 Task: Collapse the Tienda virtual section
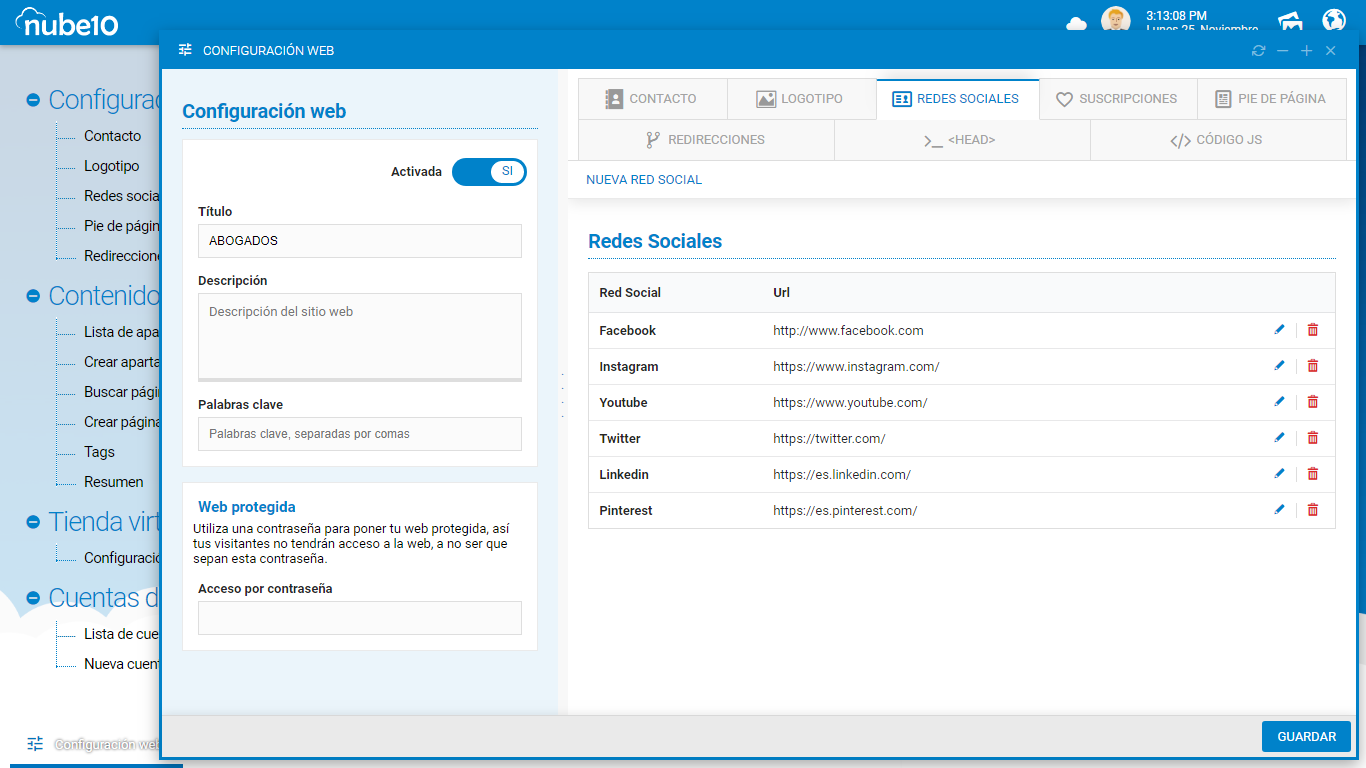(33, 522)
